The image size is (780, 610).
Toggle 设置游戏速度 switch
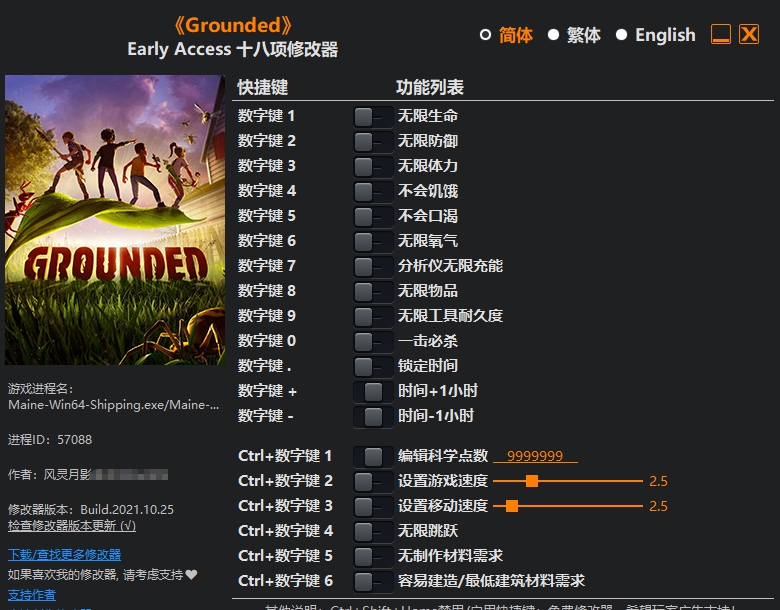point(373,481)
